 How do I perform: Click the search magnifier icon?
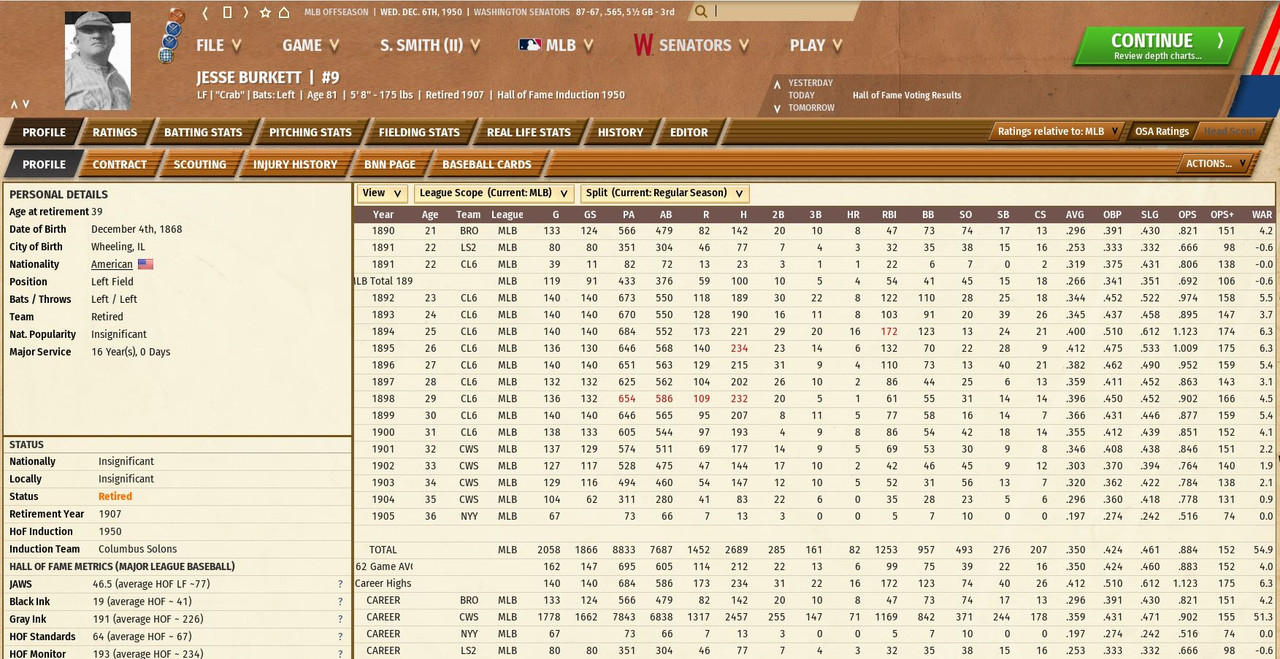(701, 12)
